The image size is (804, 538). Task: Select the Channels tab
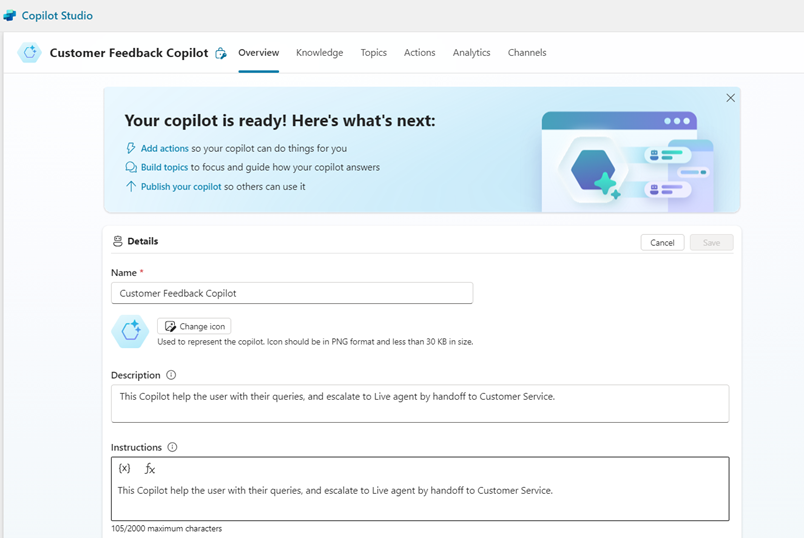pyautogui.click(x=527, y=53)
